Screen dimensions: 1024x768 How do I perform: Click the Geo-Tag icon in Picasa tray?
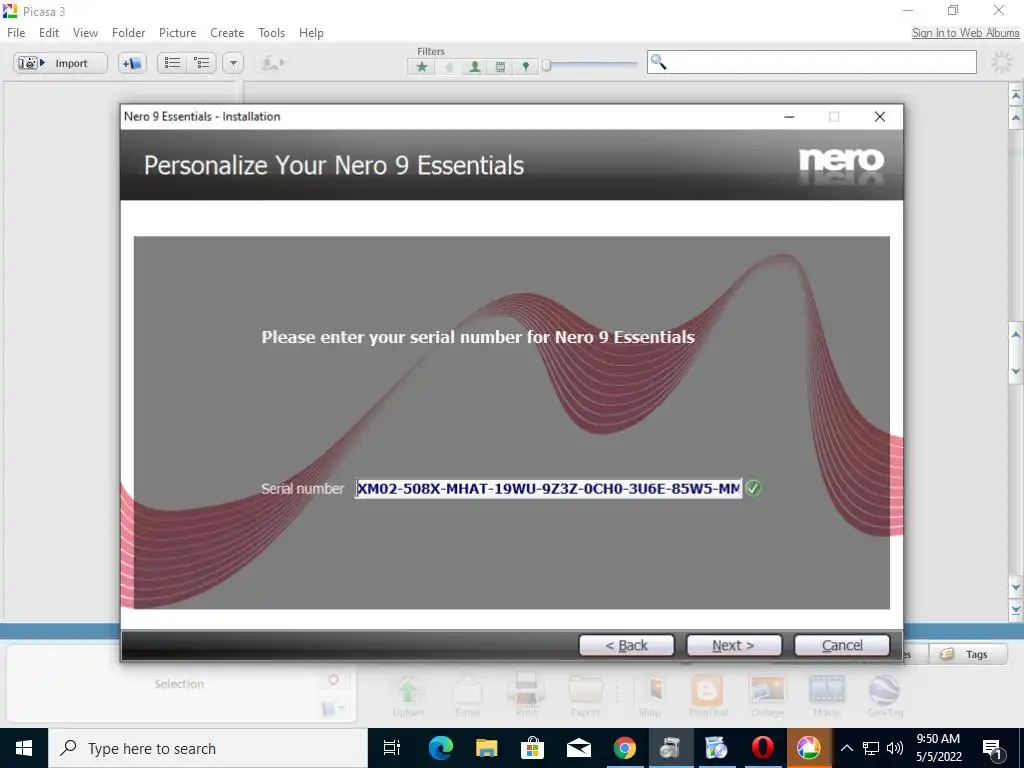pyautogui.click(x=885, y=696)
